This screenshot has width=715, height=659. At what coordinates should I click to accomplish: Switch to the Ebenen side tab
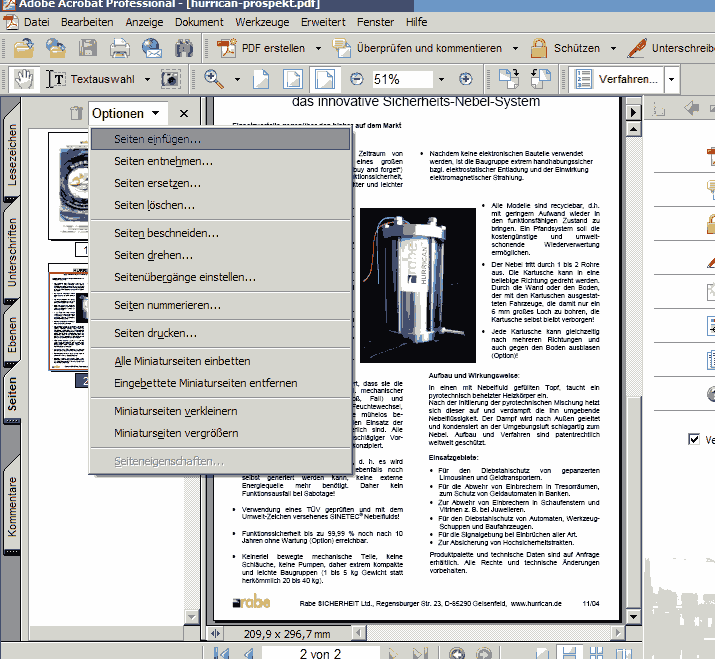[x=12, y=334]
